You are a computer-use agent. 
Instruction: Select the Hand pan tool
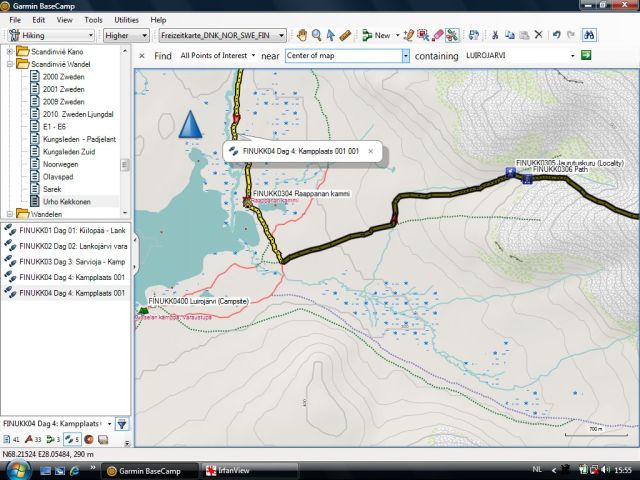302,35
